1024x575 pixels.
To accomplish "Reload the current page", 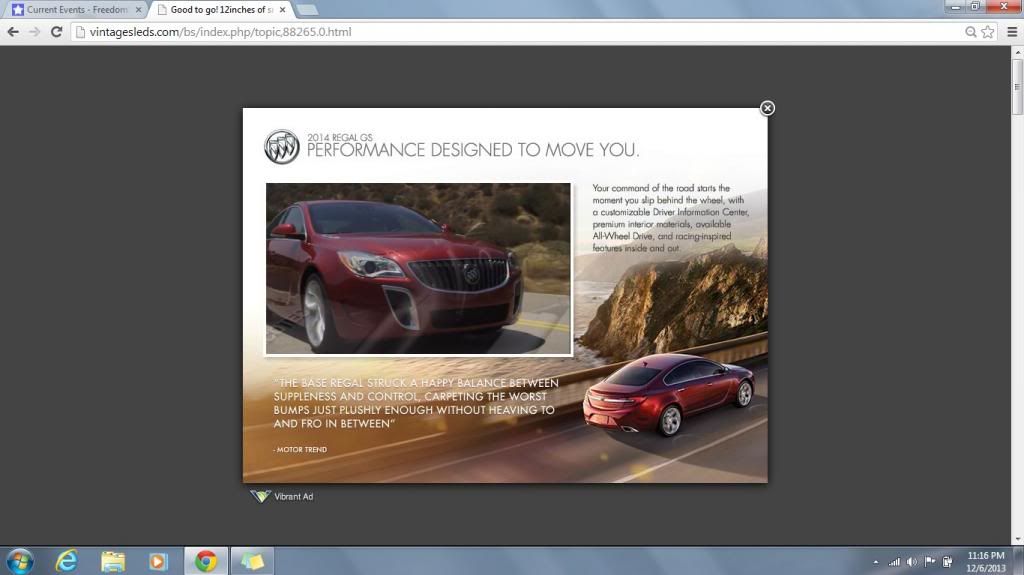I will coord(57,32).
